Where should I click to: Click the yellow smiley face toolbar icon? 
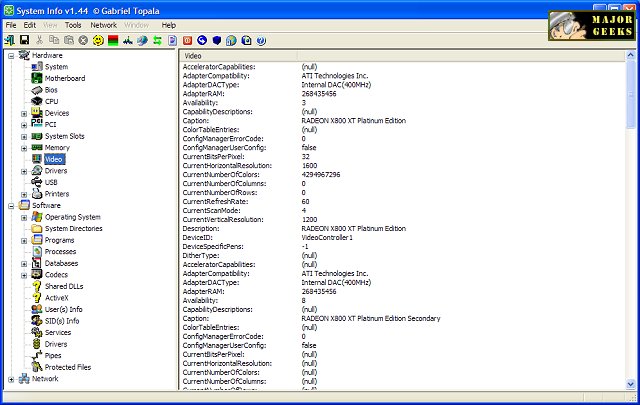(x=98, y=40)
